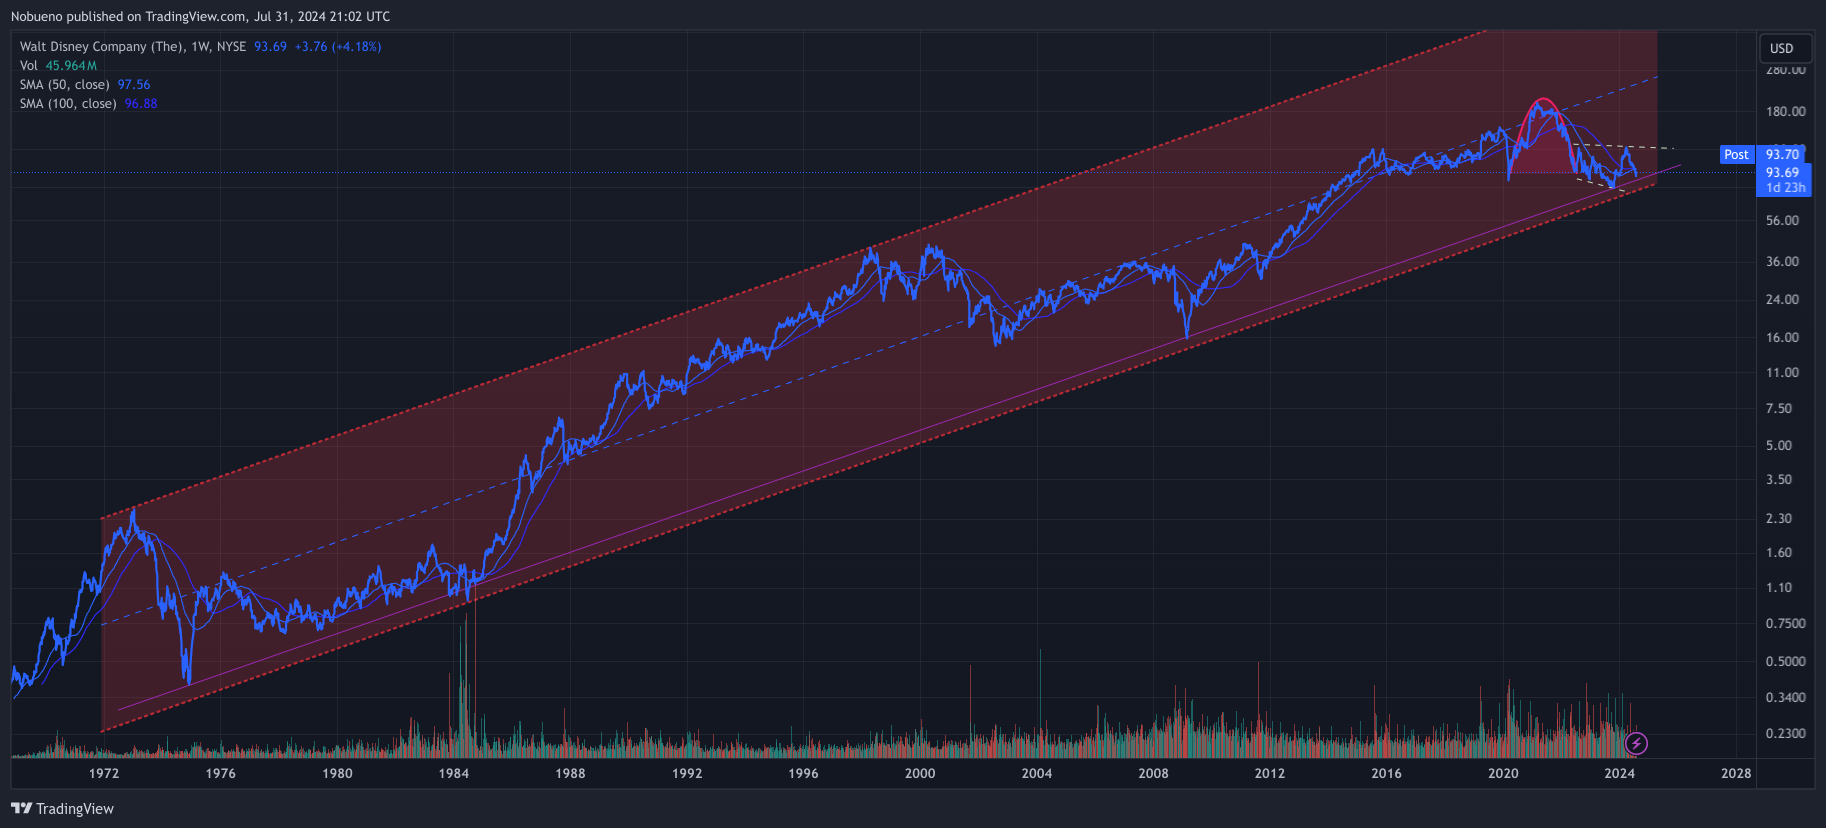The image size is (1826, 828).
Task: Click the 1d 23h bar countdown
Action: click(1785, 187)
